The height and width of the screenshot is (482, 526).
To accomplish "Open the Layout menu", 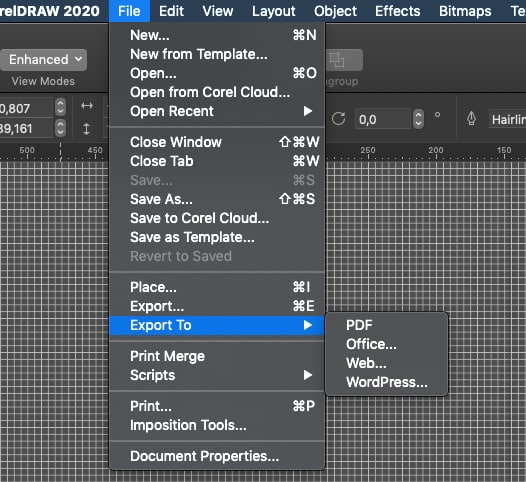I will pos(273,11).
